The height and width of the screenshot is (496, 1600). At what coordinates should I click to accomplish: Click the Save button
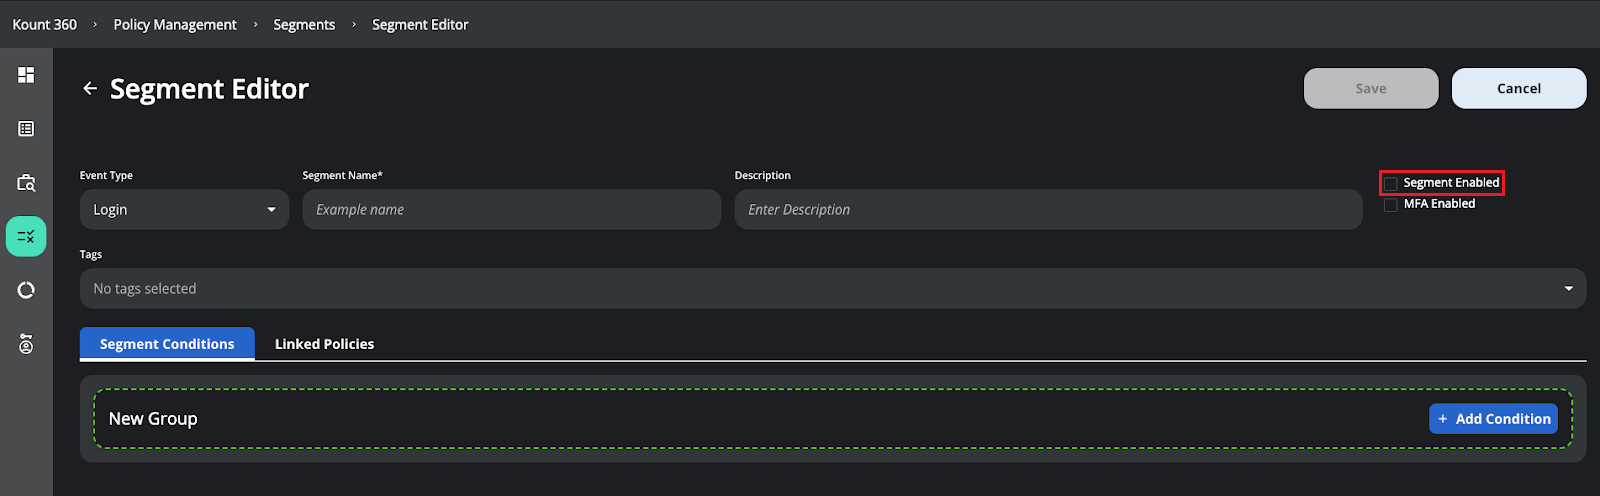[1371, 89]
